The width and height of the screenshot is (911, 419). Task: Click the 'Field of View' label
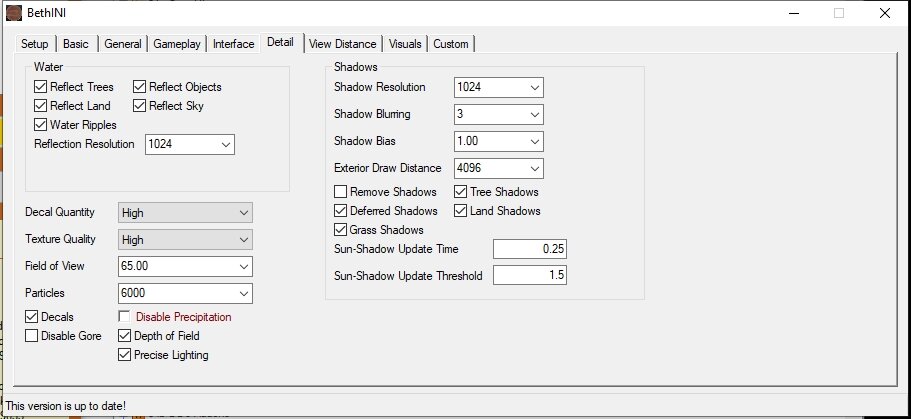(x=55, y=266)
